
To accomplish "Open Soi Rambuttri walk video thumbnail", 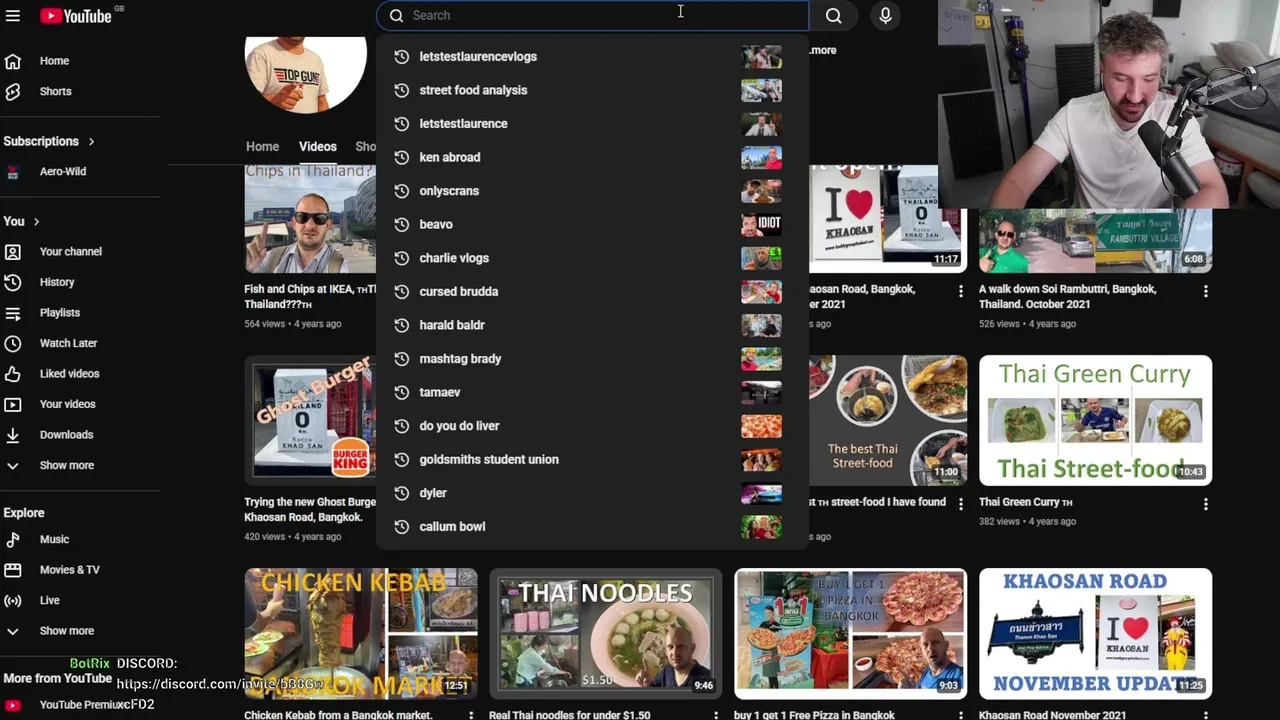I will (x=1095, y=240).
